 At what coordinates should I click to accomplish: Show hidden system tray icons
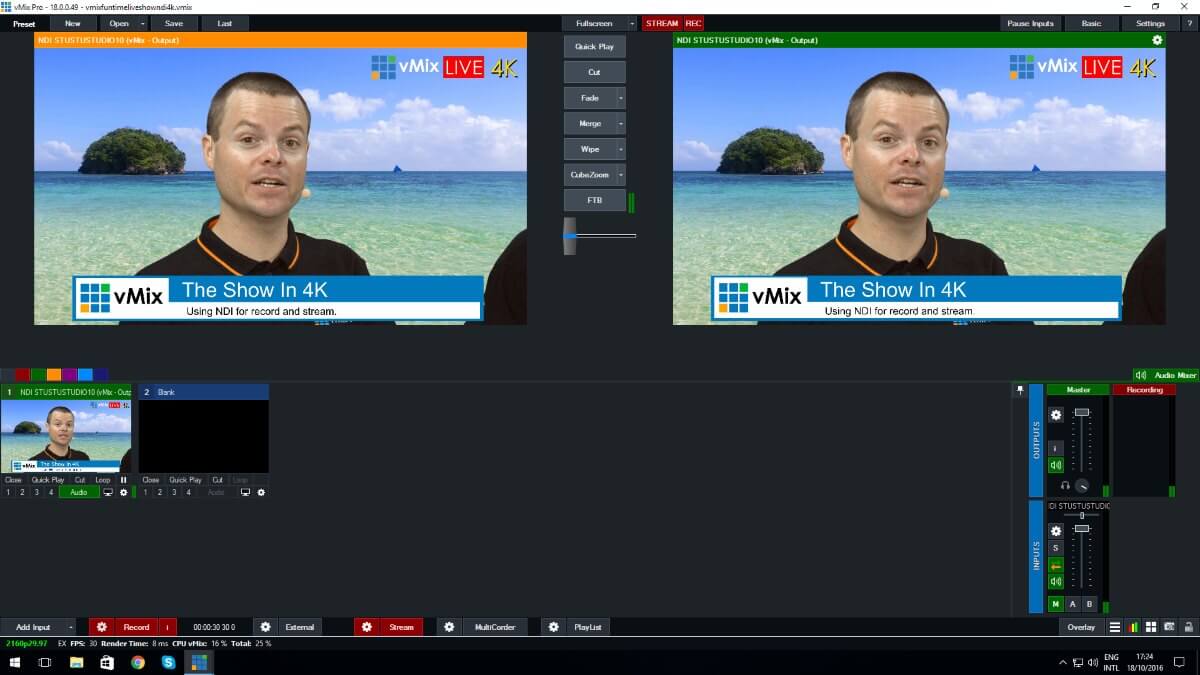[x=1062, y=662]
